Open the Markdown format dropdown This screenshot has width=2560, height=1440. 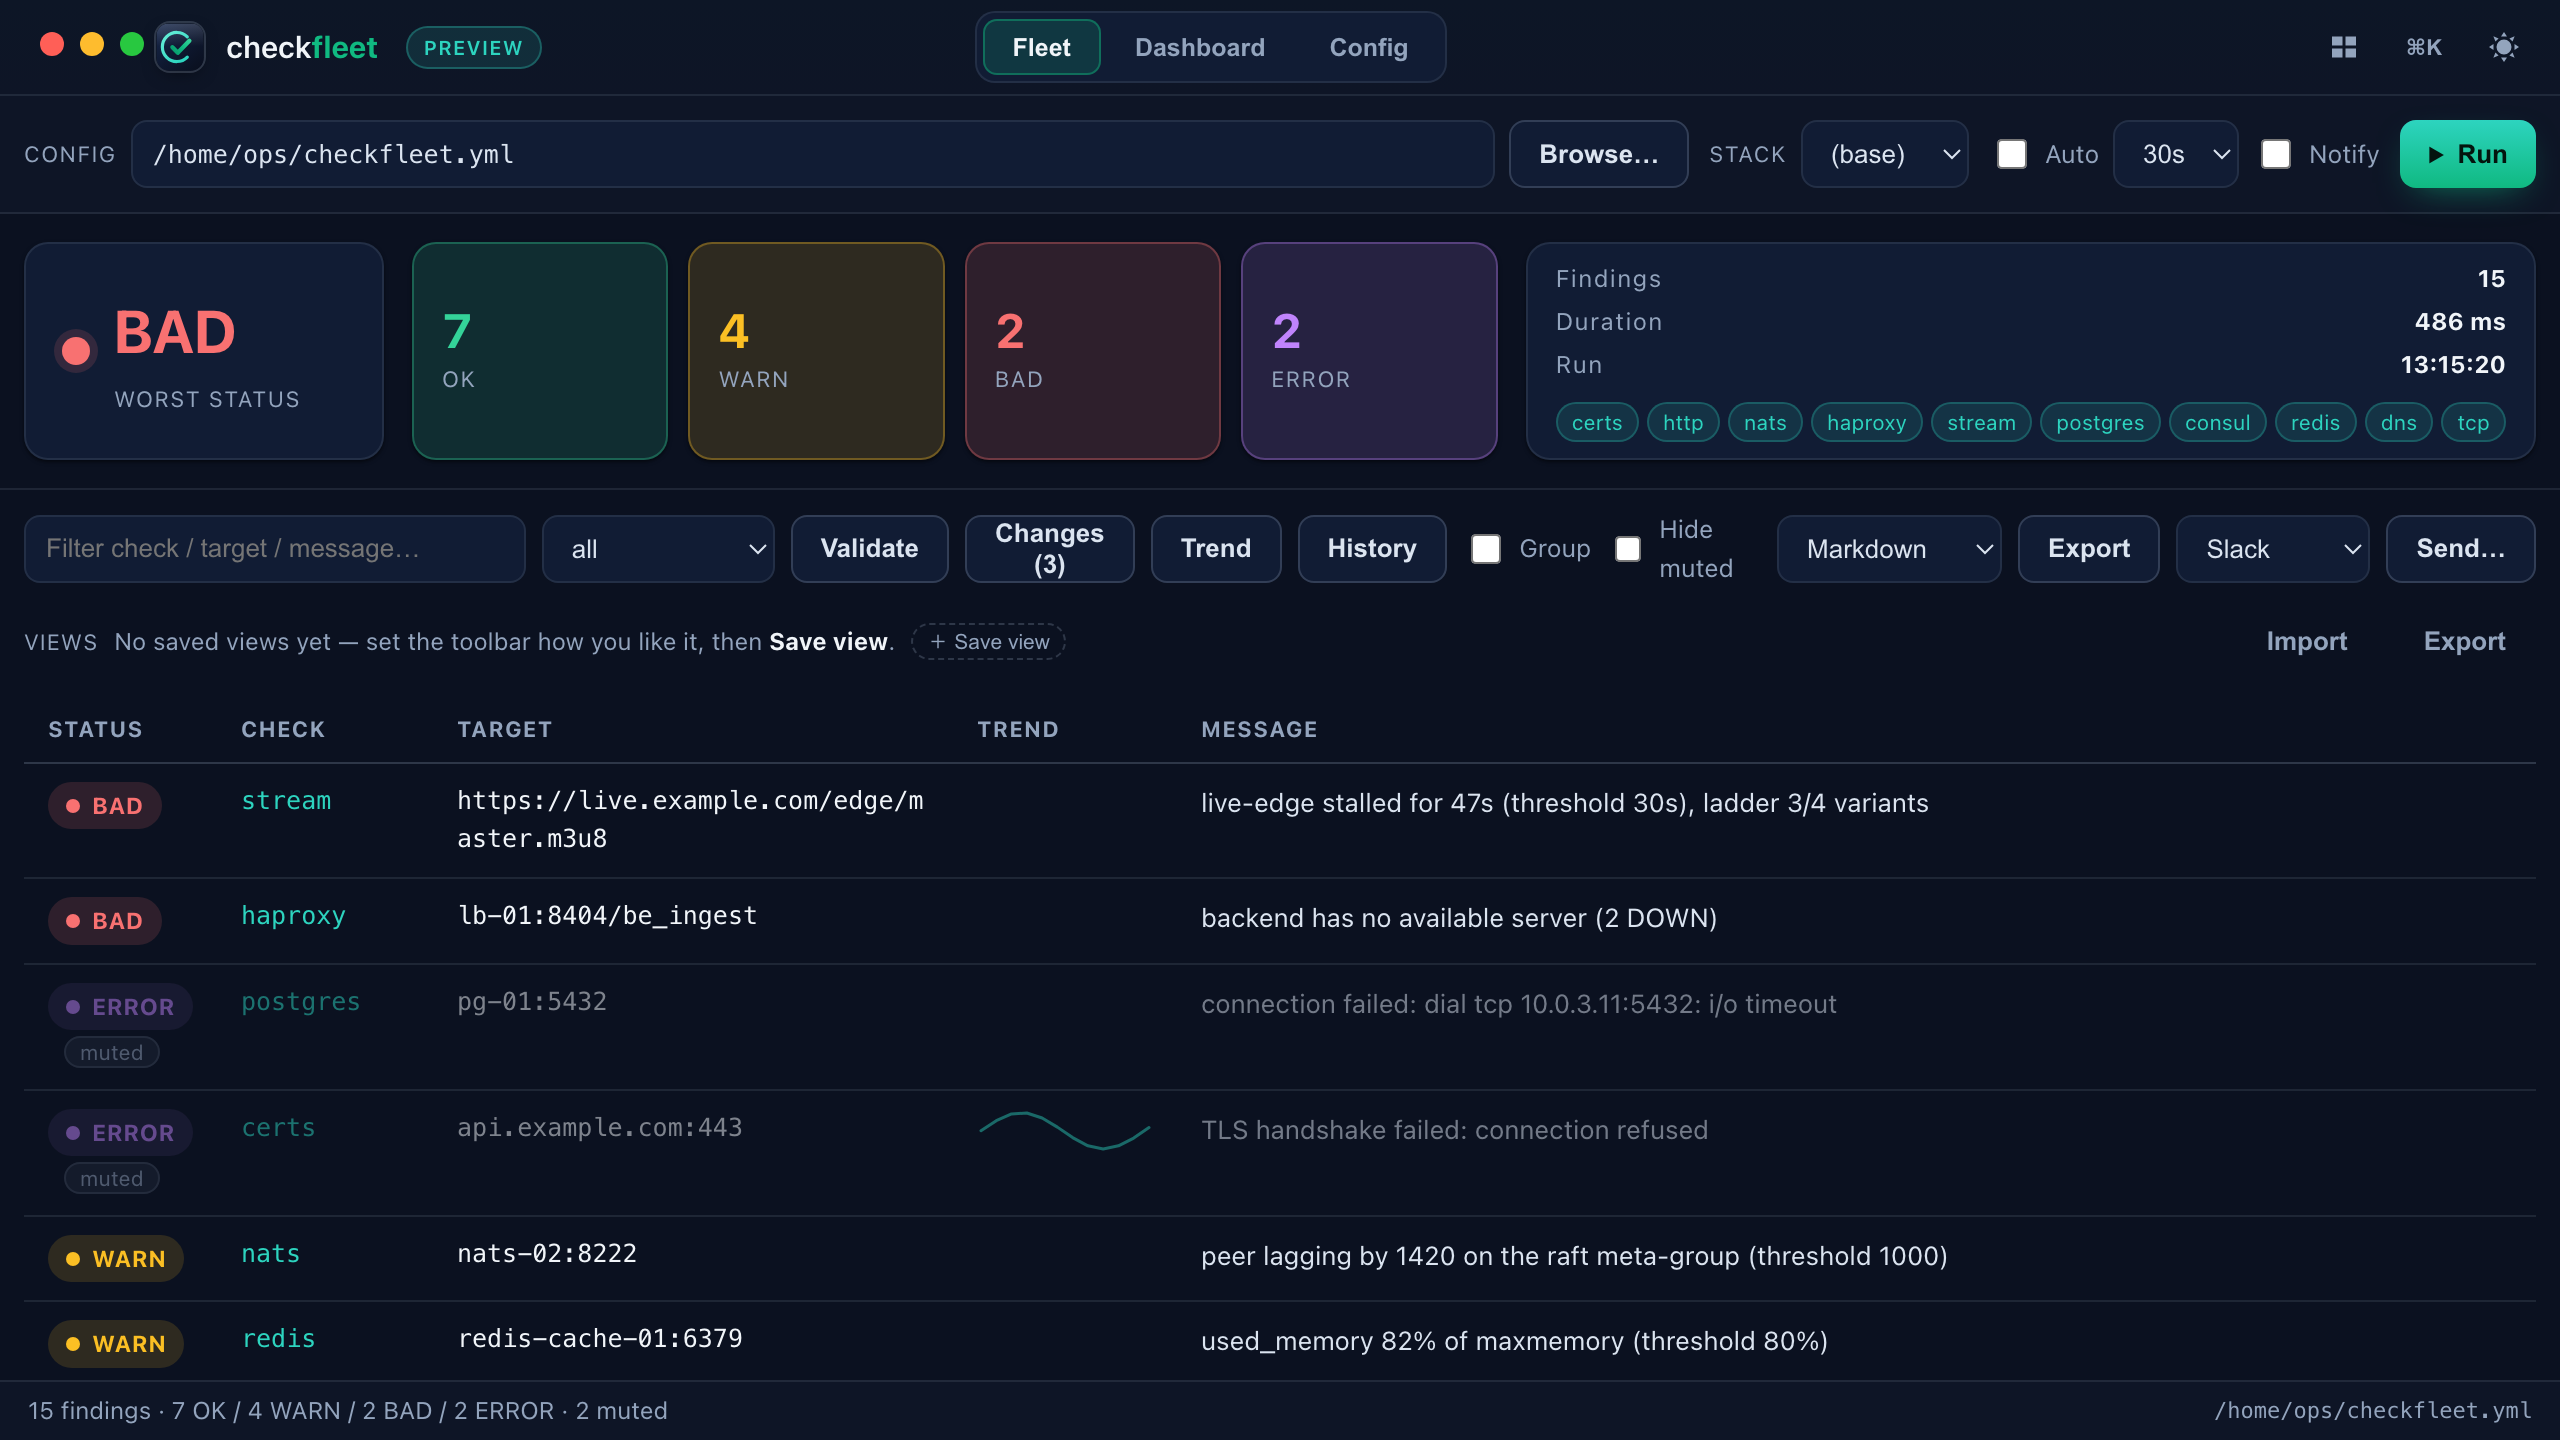pos(1889,548)
